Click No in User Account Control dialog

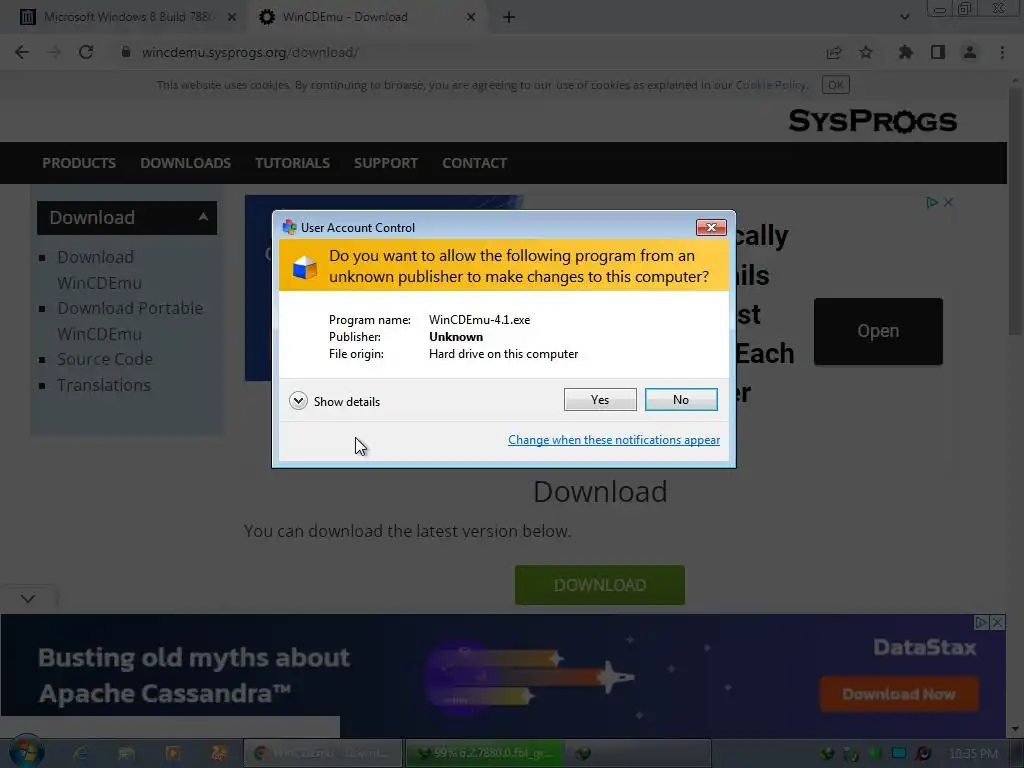(680, 400)
